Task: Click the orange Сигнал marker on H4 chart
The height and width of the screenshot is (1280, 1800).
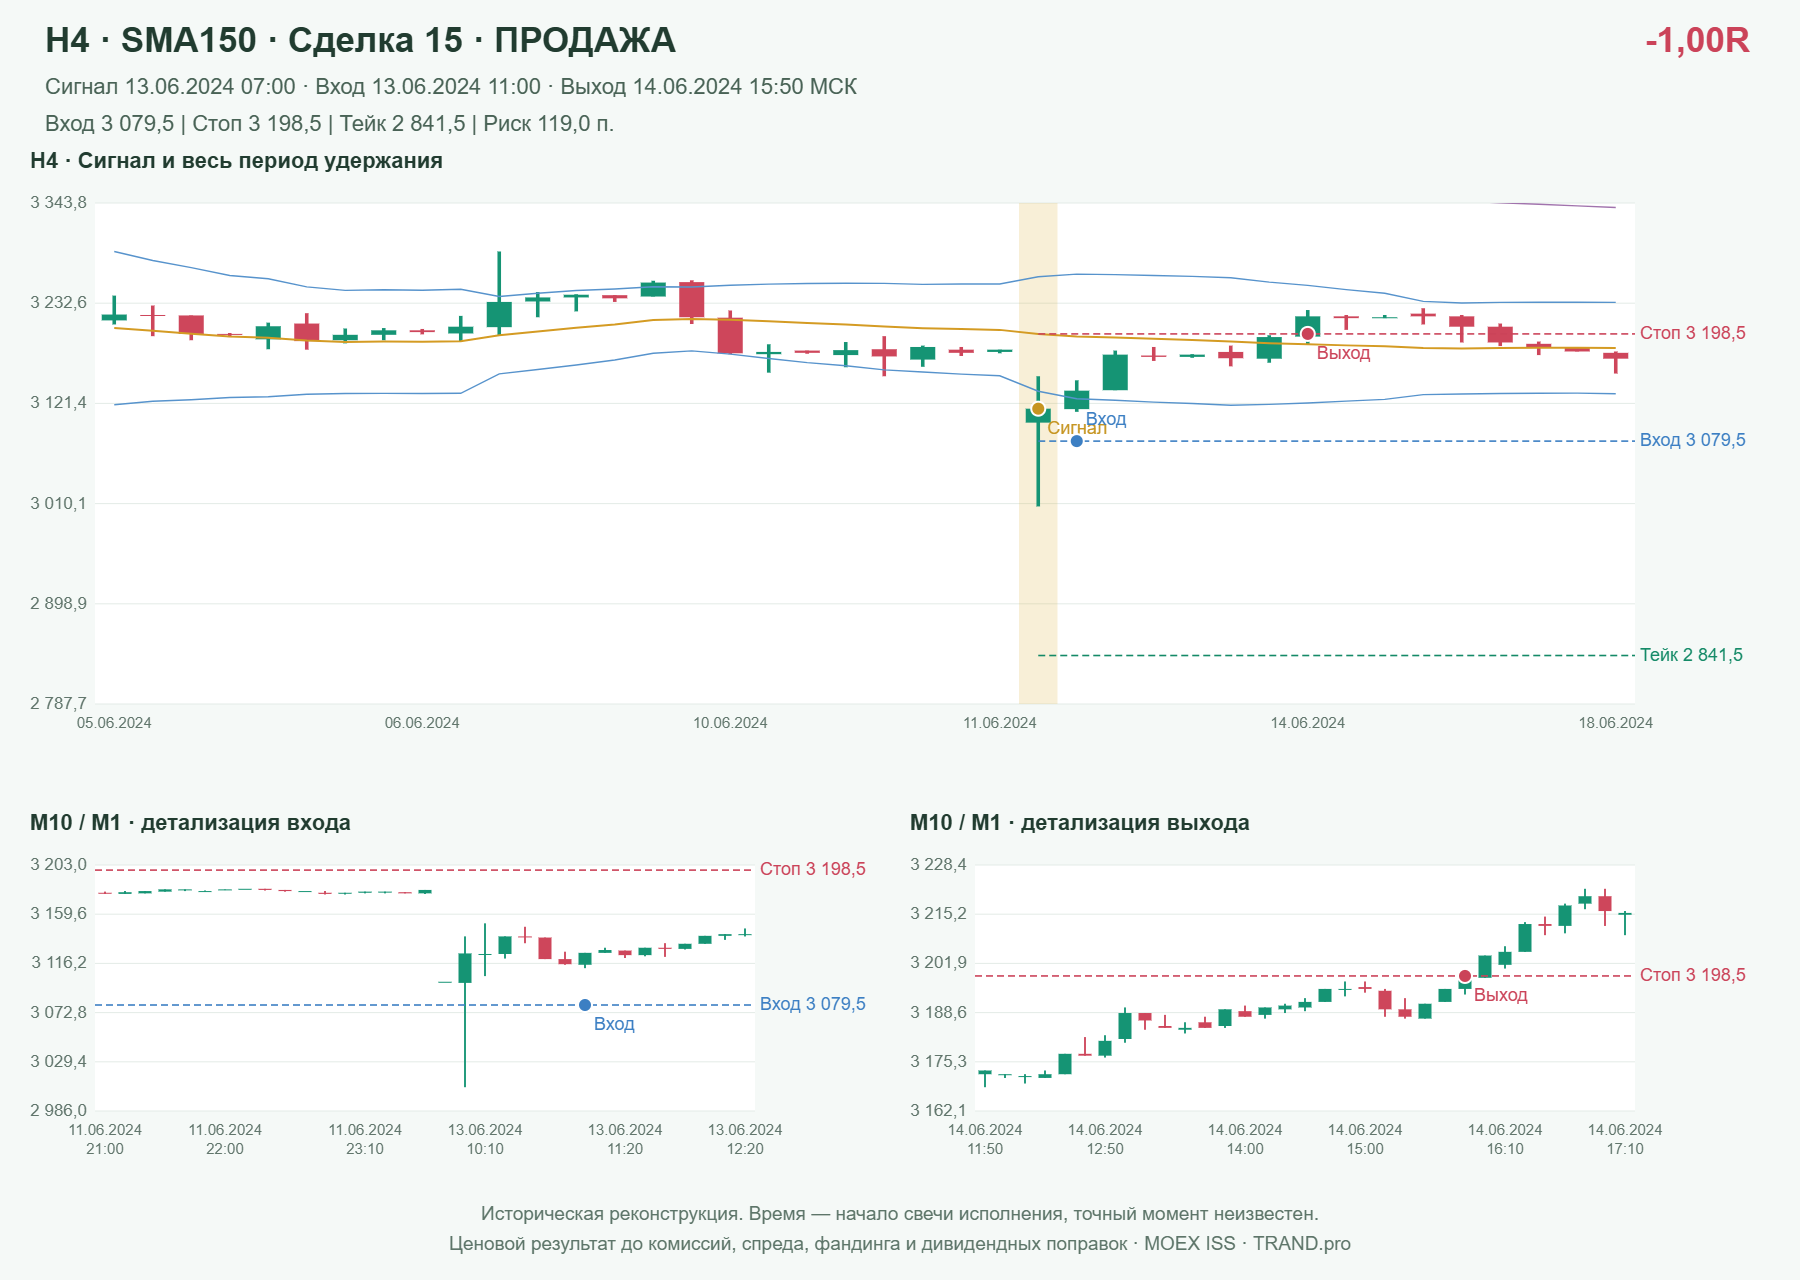Action: tap(1038, 409)
